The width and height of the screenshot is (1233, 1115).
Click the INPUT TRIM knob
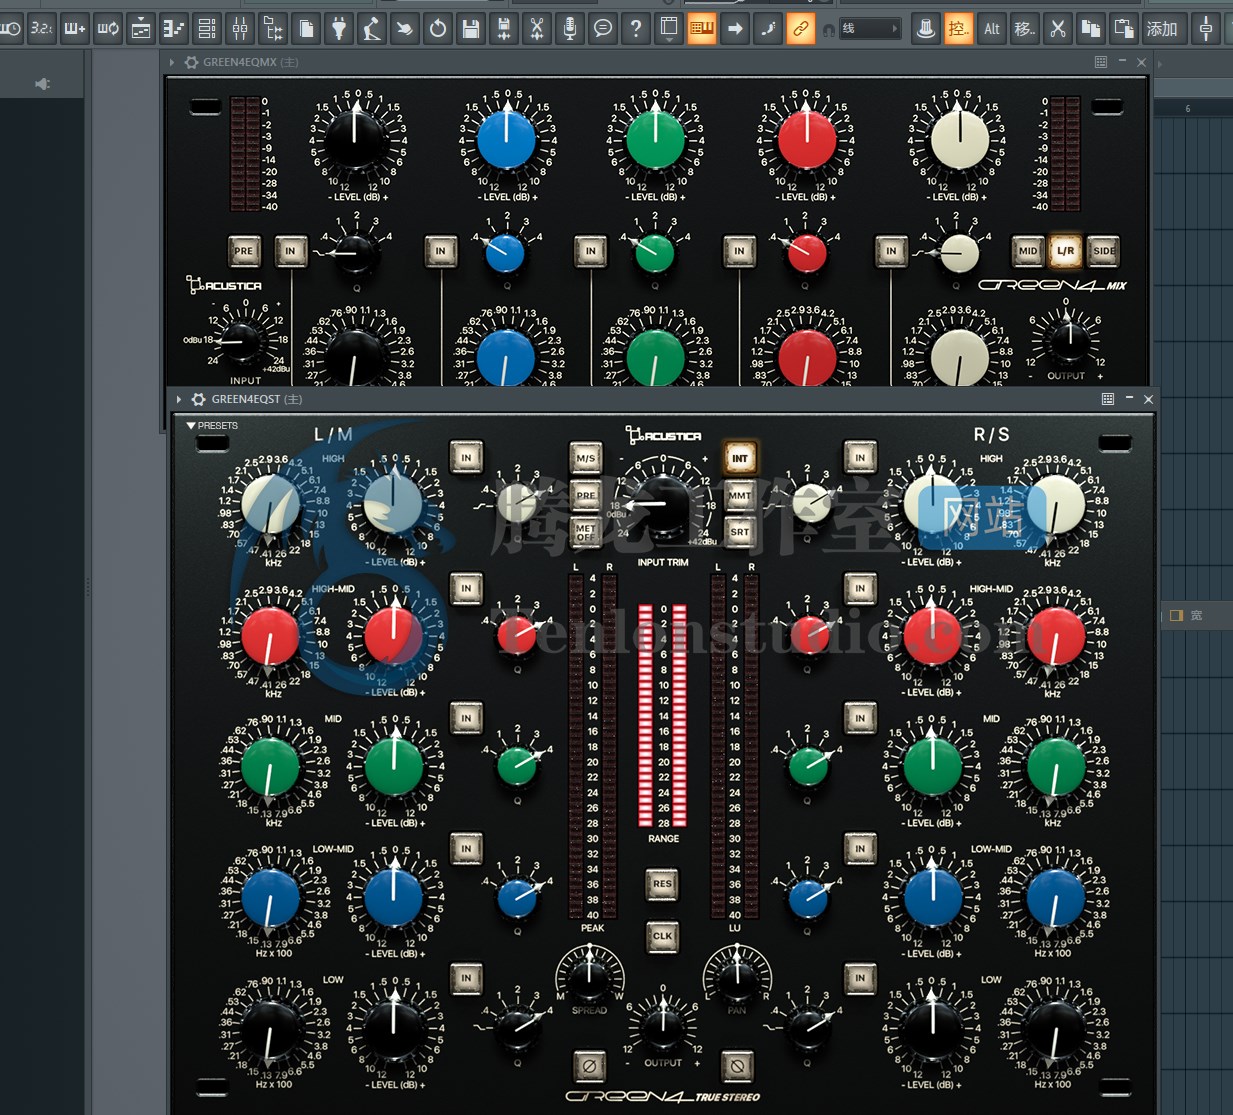[662, 503]
